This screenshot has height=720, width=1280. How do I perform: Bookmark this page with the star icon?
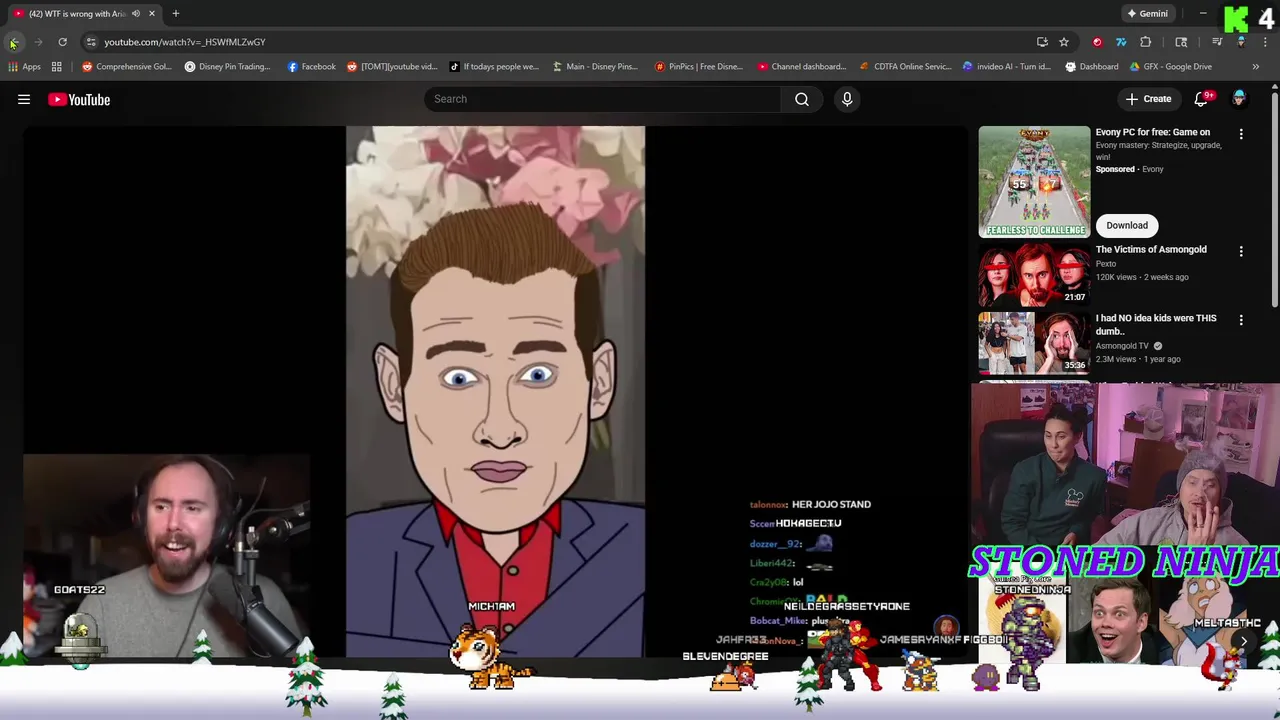pos(1064,42)
